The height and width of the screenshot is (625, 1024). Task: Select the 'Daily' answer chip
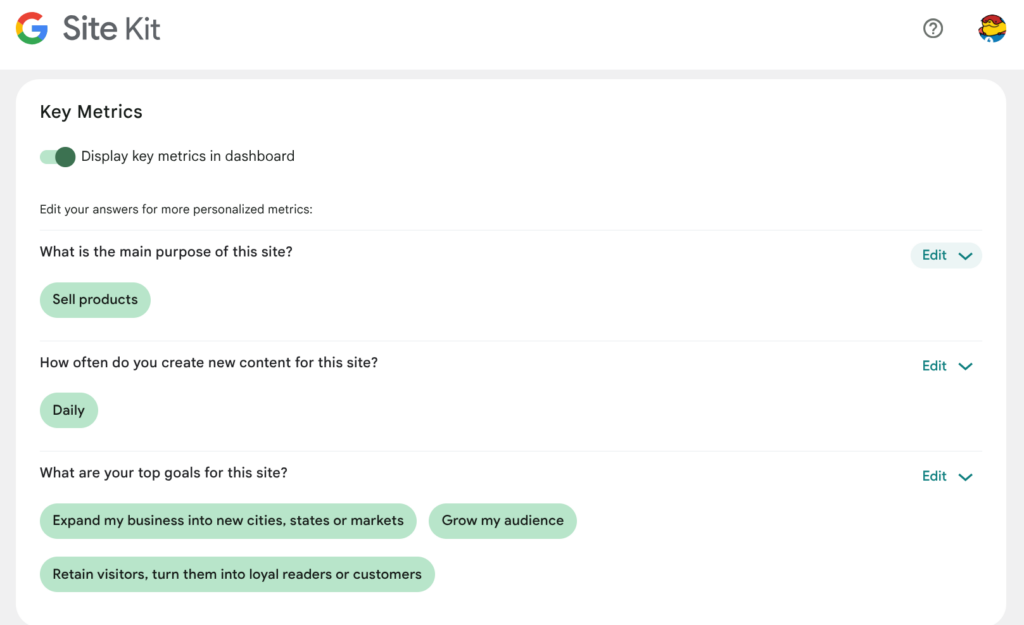(69, 410)
